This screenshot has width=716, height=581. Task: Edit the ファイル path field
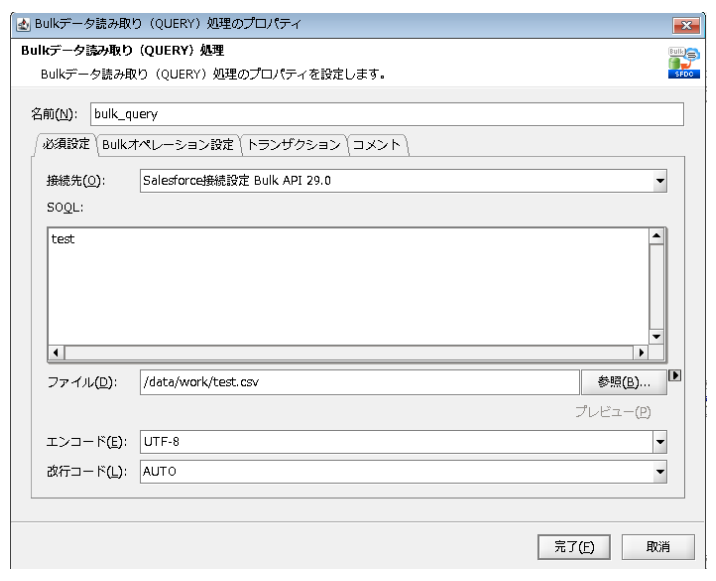(359, 382)
